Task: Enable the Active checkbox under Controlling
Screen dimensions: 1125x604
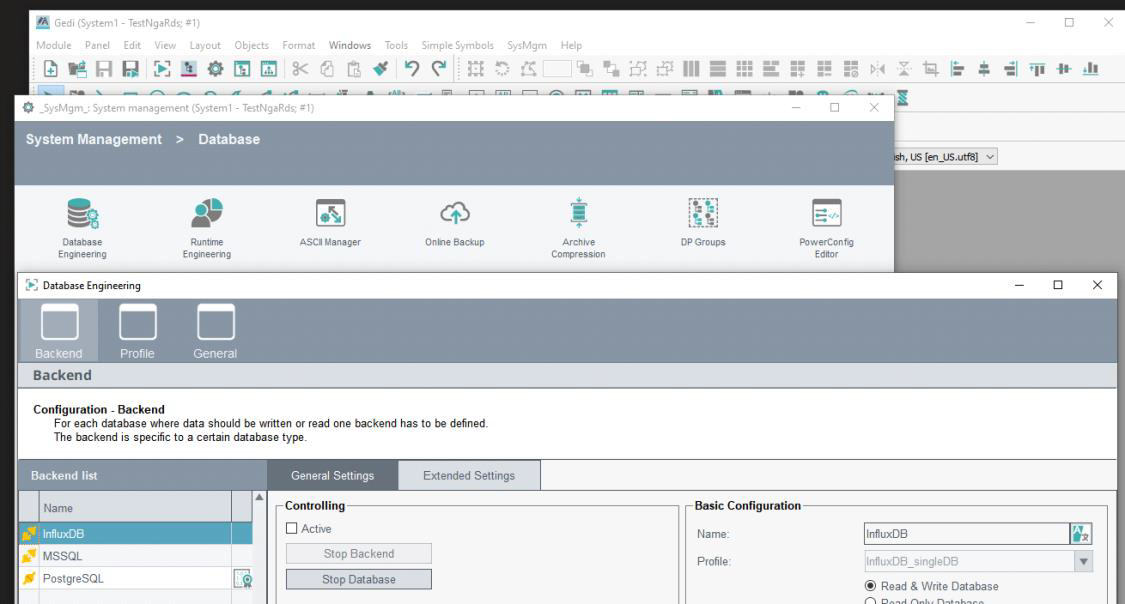Action: tap(290, 528)
